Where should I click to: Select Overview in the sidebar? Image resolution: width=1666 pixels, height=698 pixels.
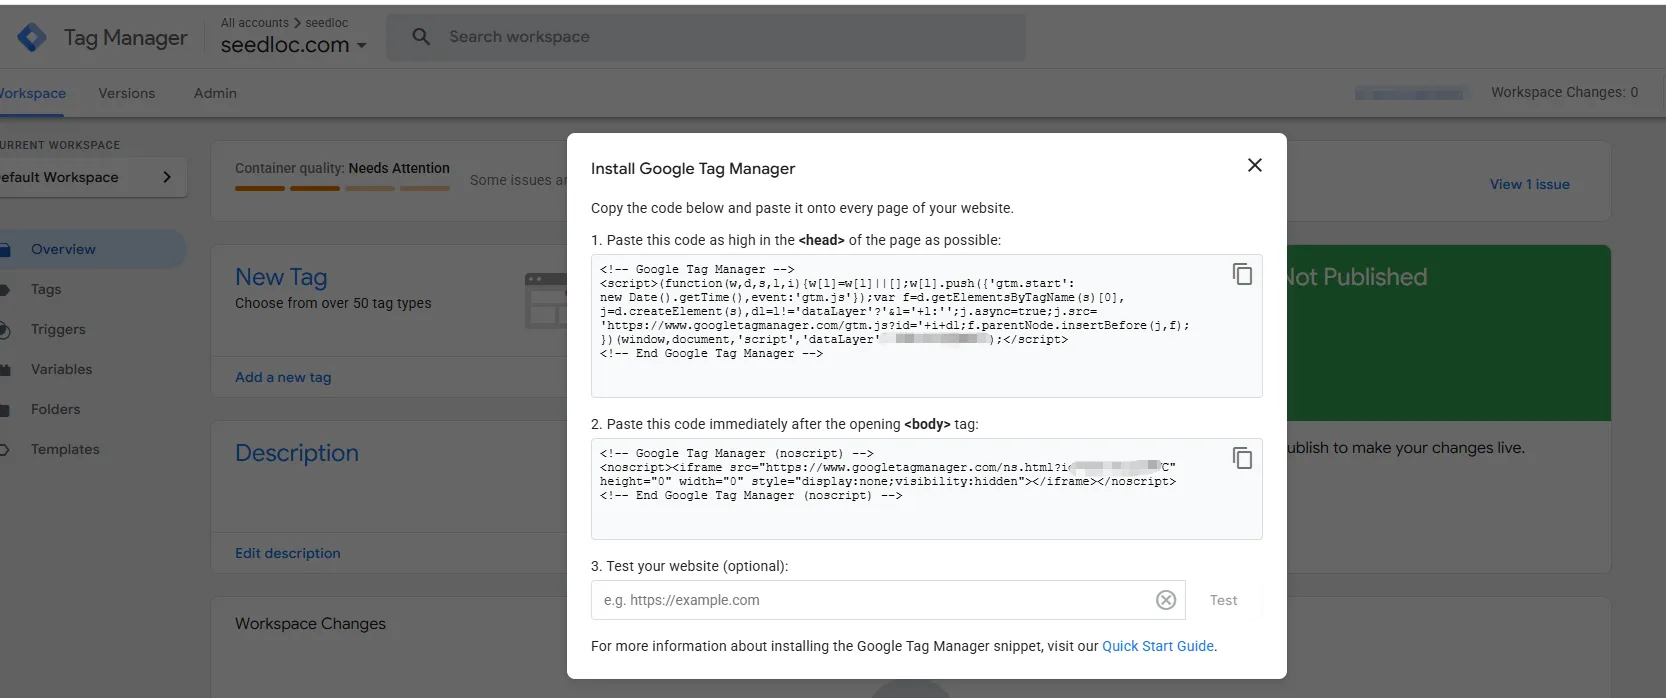[63, 249]
